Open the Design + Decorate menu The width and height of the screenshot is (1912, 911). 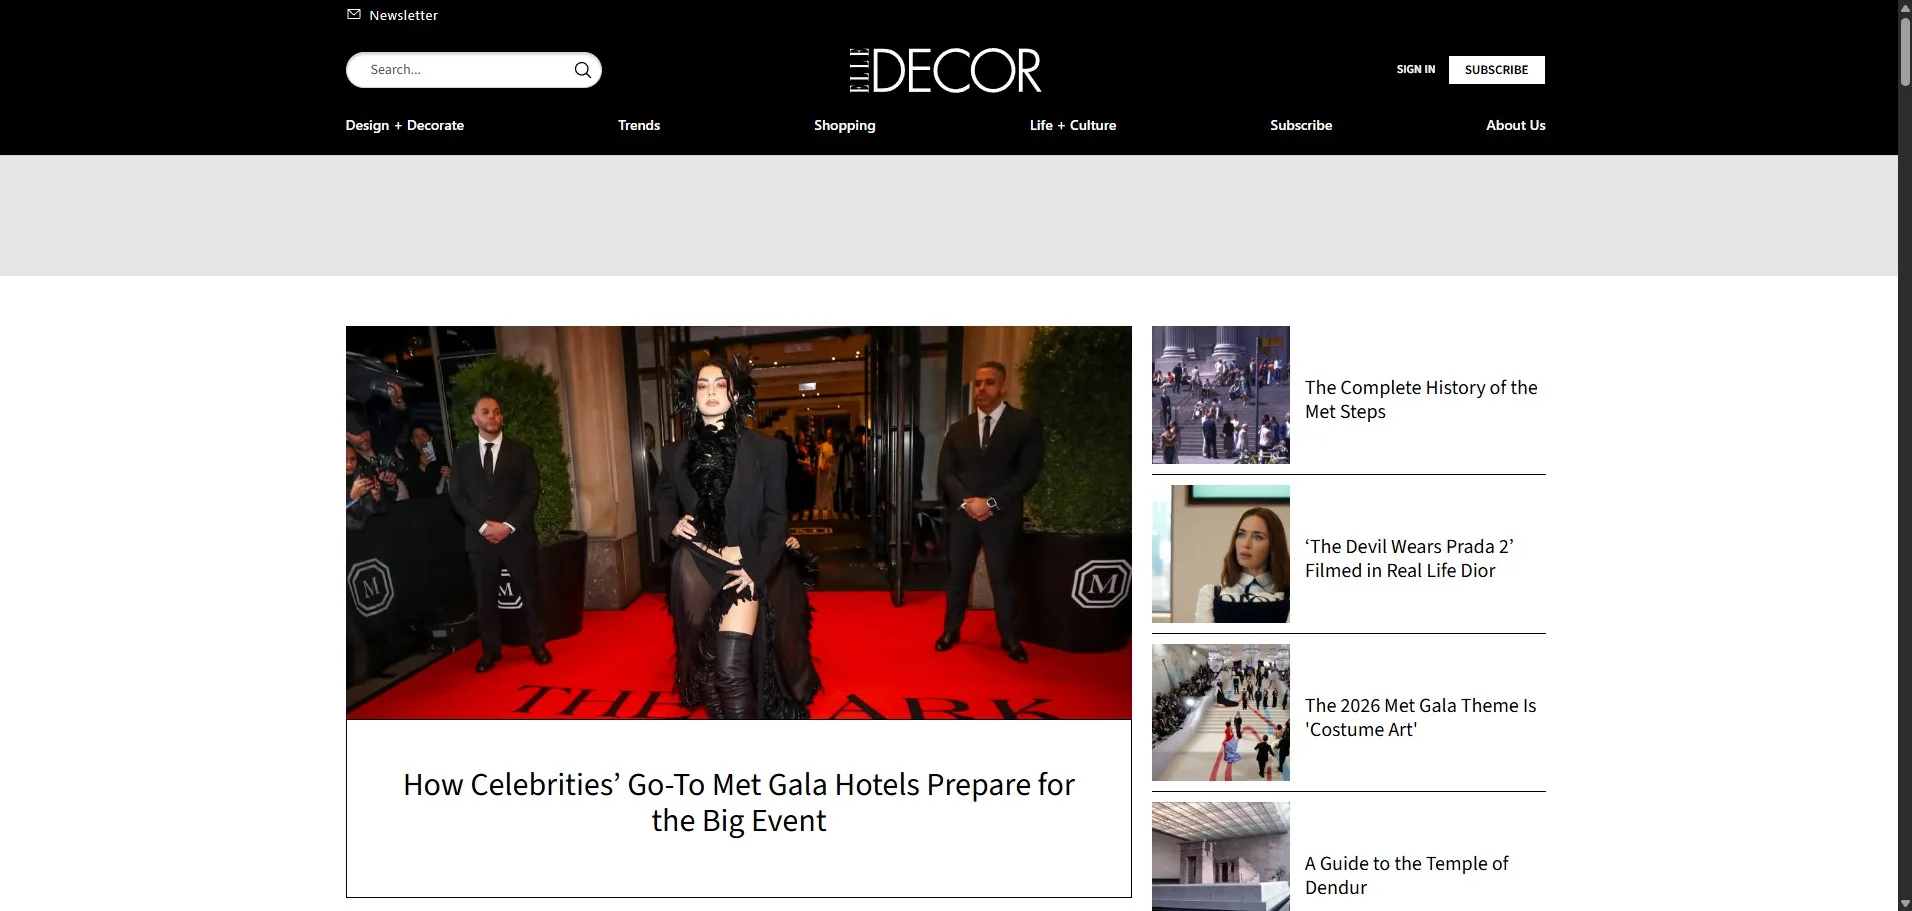pyautogui.click(x=405, y=125)
